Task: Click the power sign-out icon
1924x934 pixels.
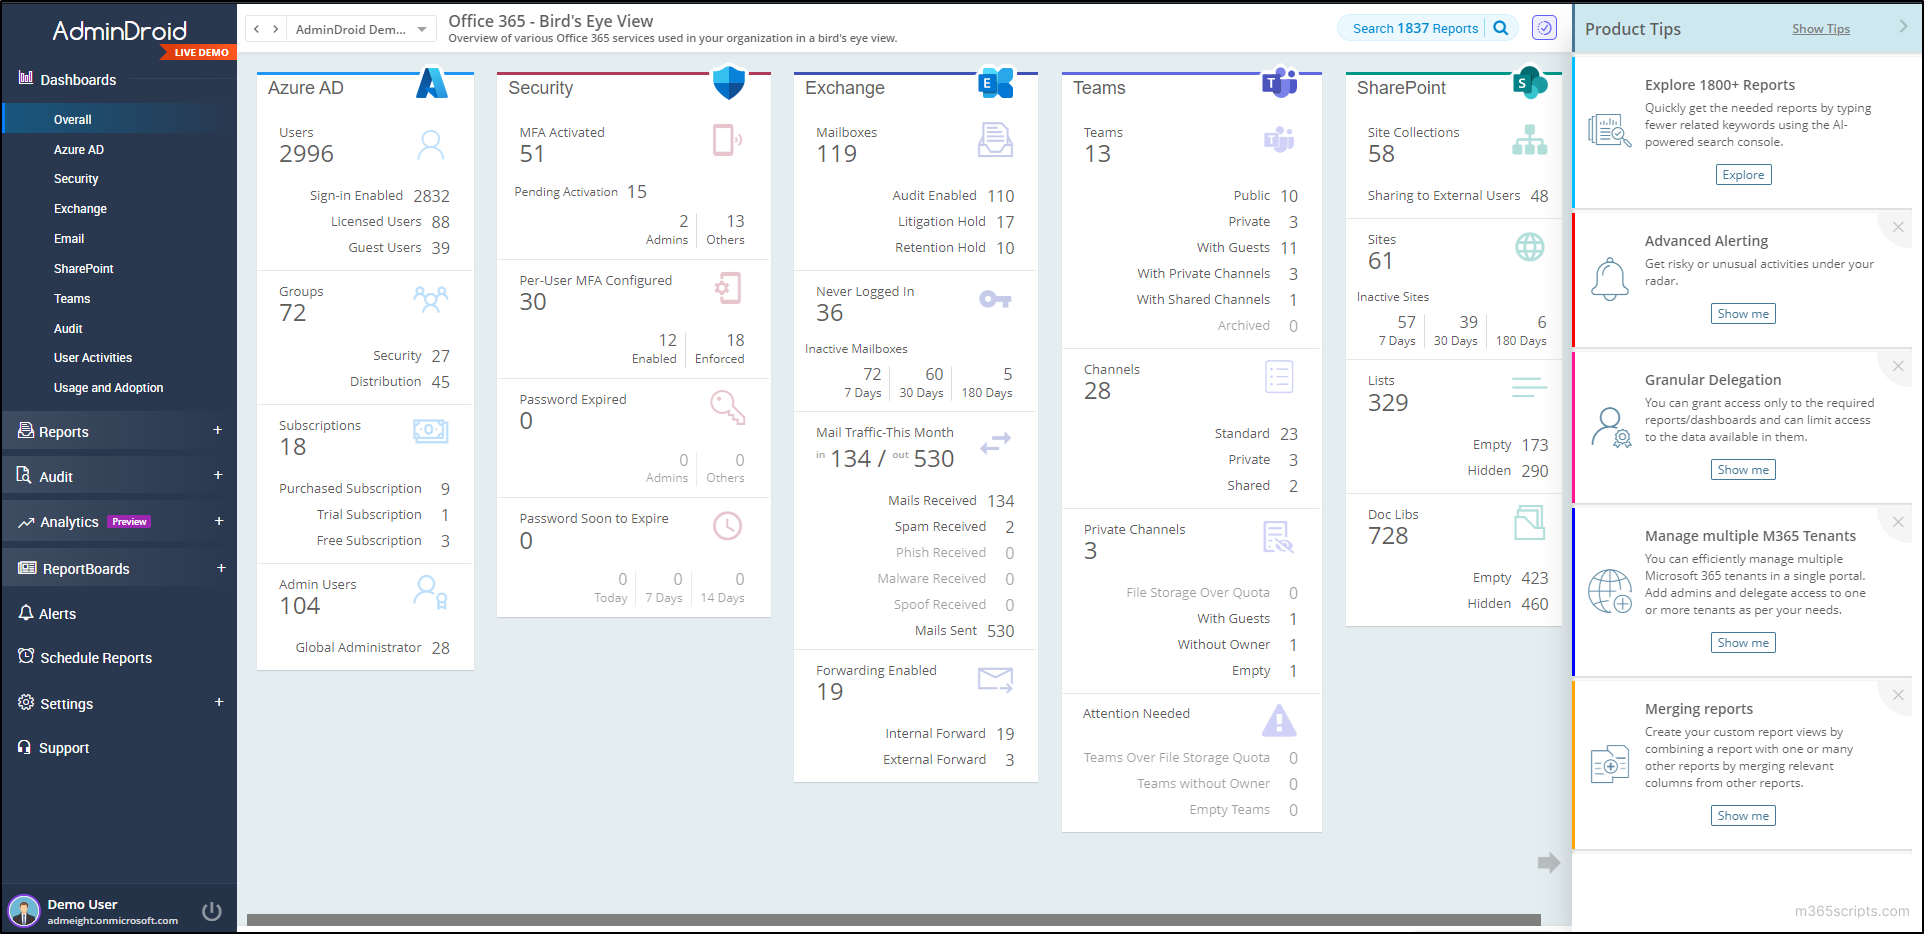Action: click(211, 911)
